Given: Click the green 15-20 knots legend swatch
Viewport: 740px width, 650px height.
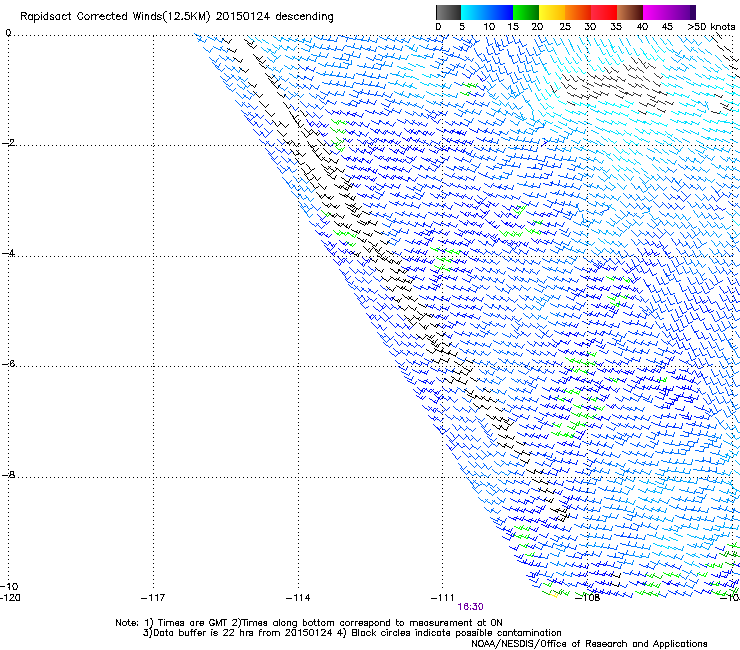Looking at the screenshot, I should click(x=526, y=12).
